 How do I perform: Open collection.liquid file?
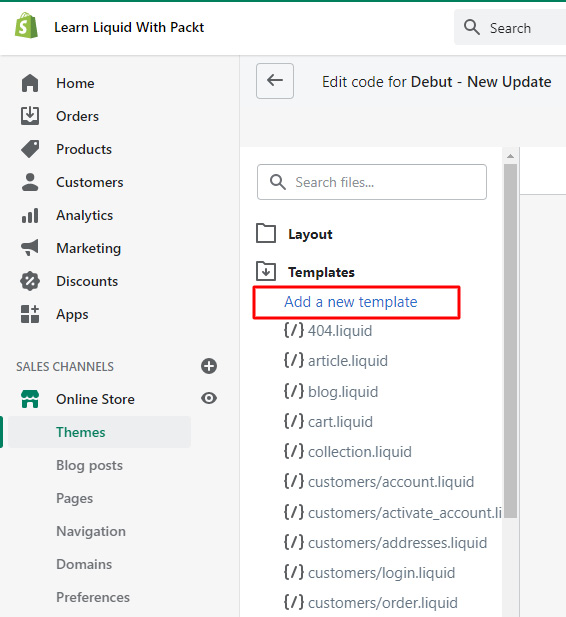(360, 452)
